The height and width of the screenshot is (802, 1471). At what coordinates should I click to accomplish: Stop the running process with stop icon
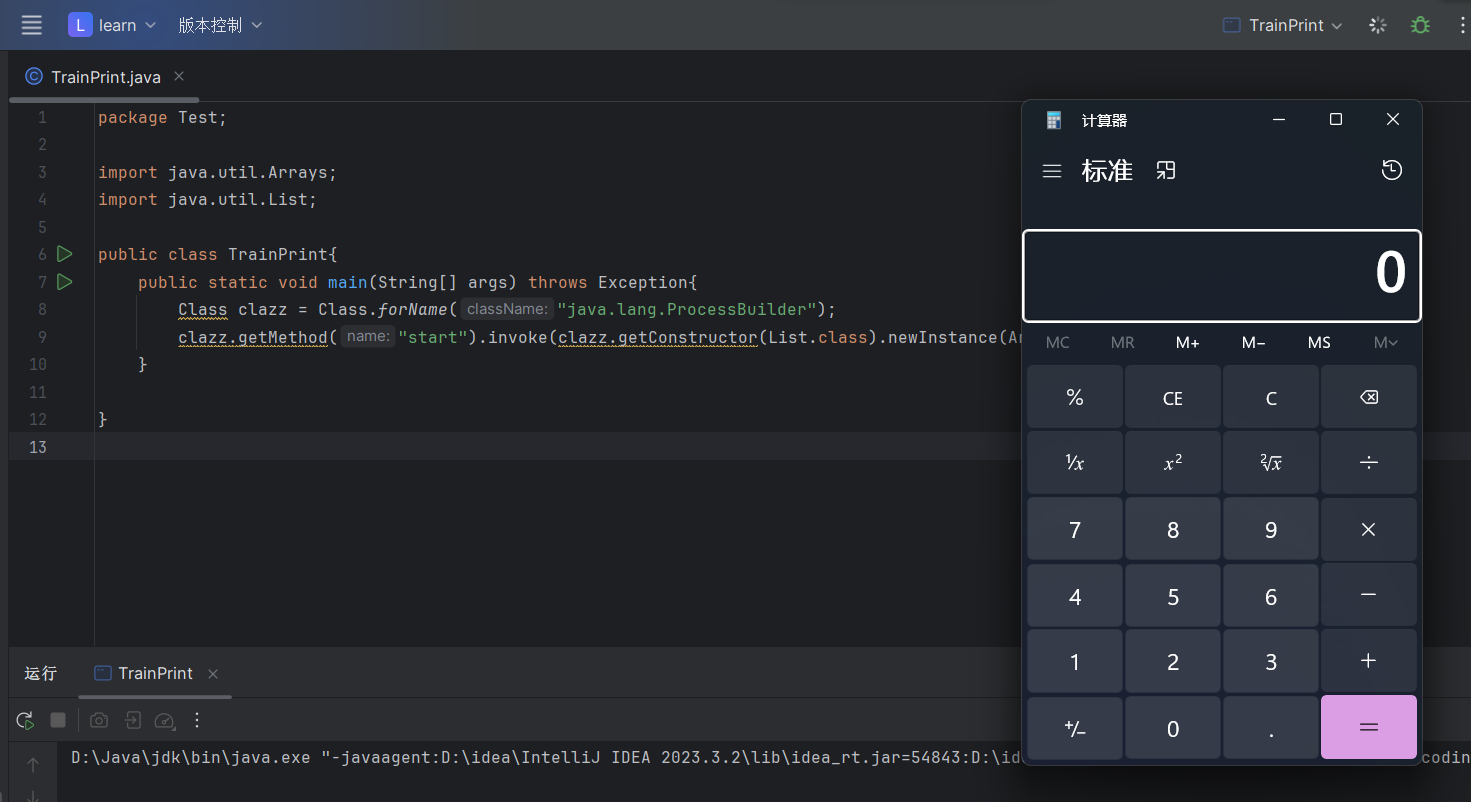[58, 720]
